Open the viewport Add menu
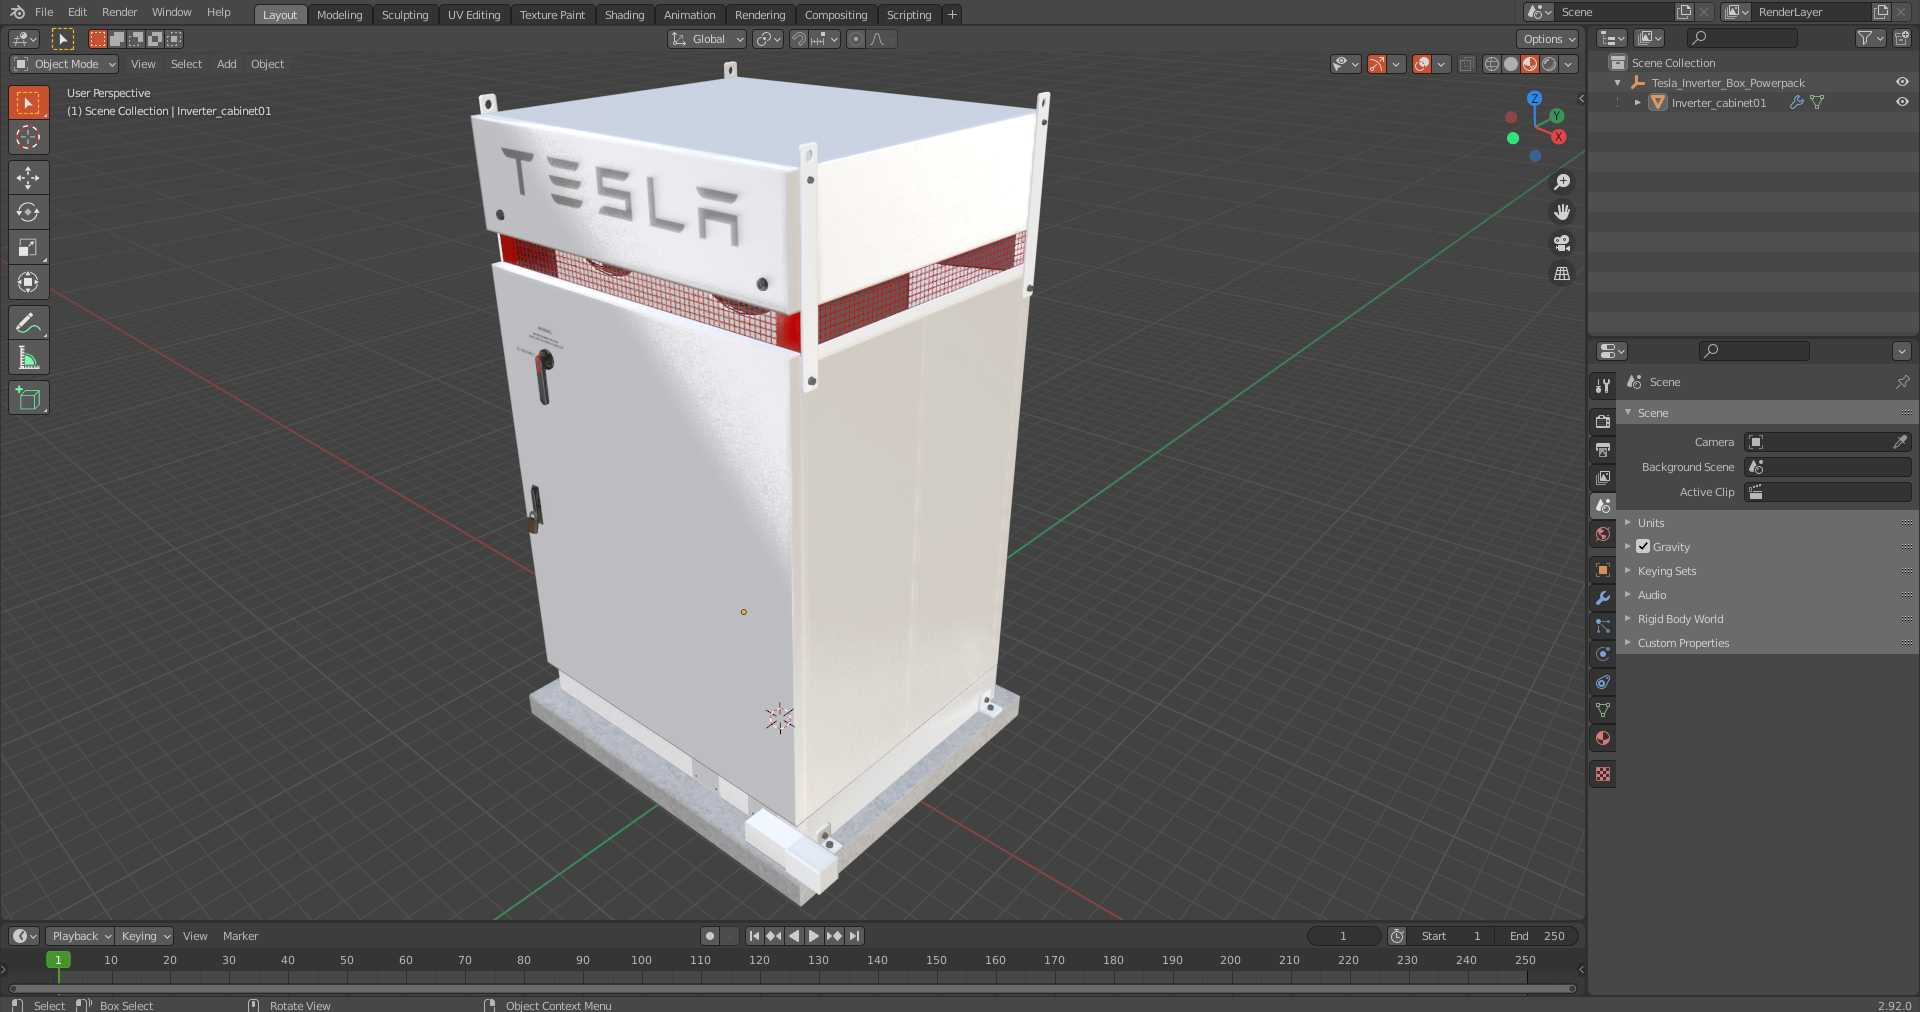The height and width of the screenshot is (1012, 1920). click(227, 64)
